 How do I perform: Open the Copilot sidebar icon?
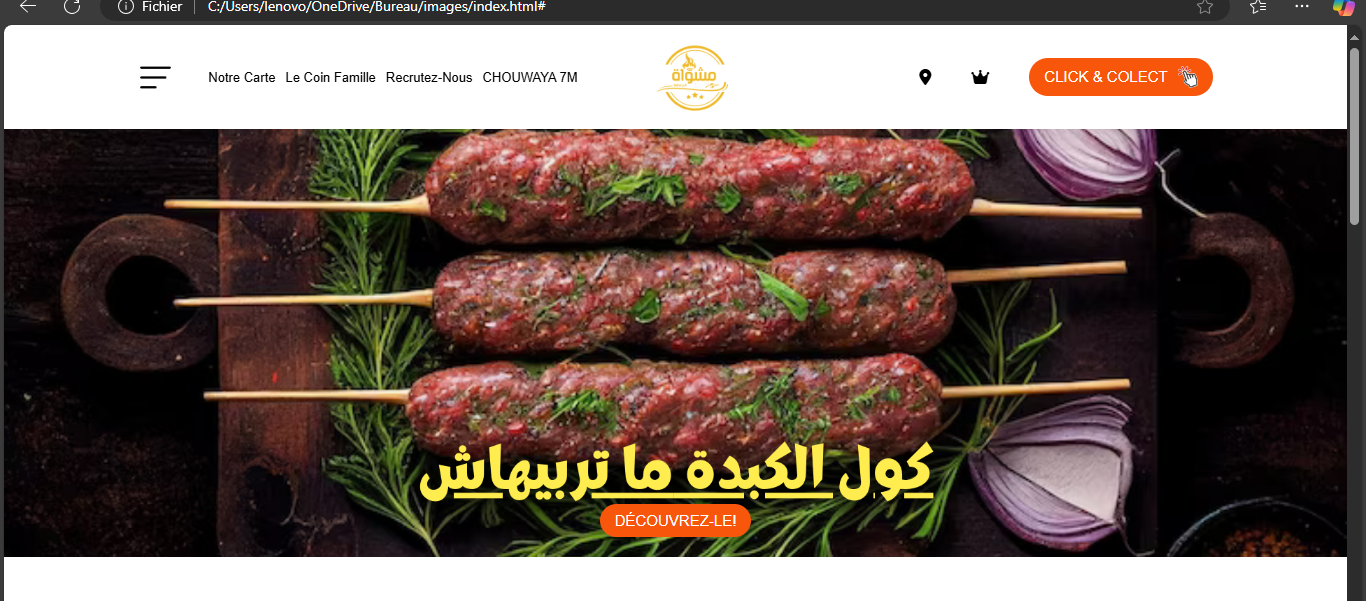pos(1344,6)
